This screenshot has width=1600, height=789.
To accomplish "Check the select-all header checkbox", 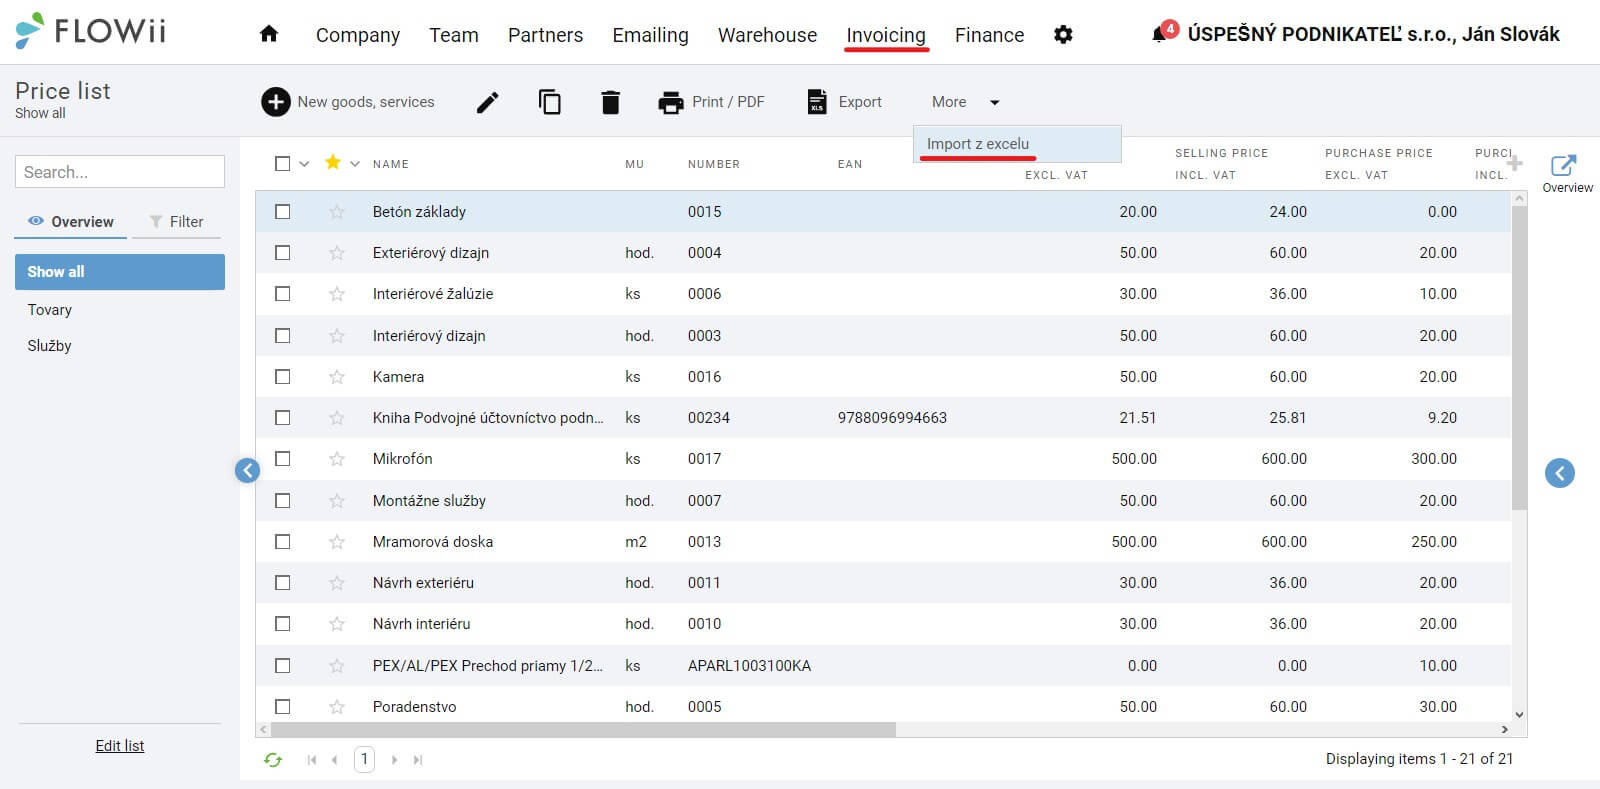I will [x=283, y=163].
